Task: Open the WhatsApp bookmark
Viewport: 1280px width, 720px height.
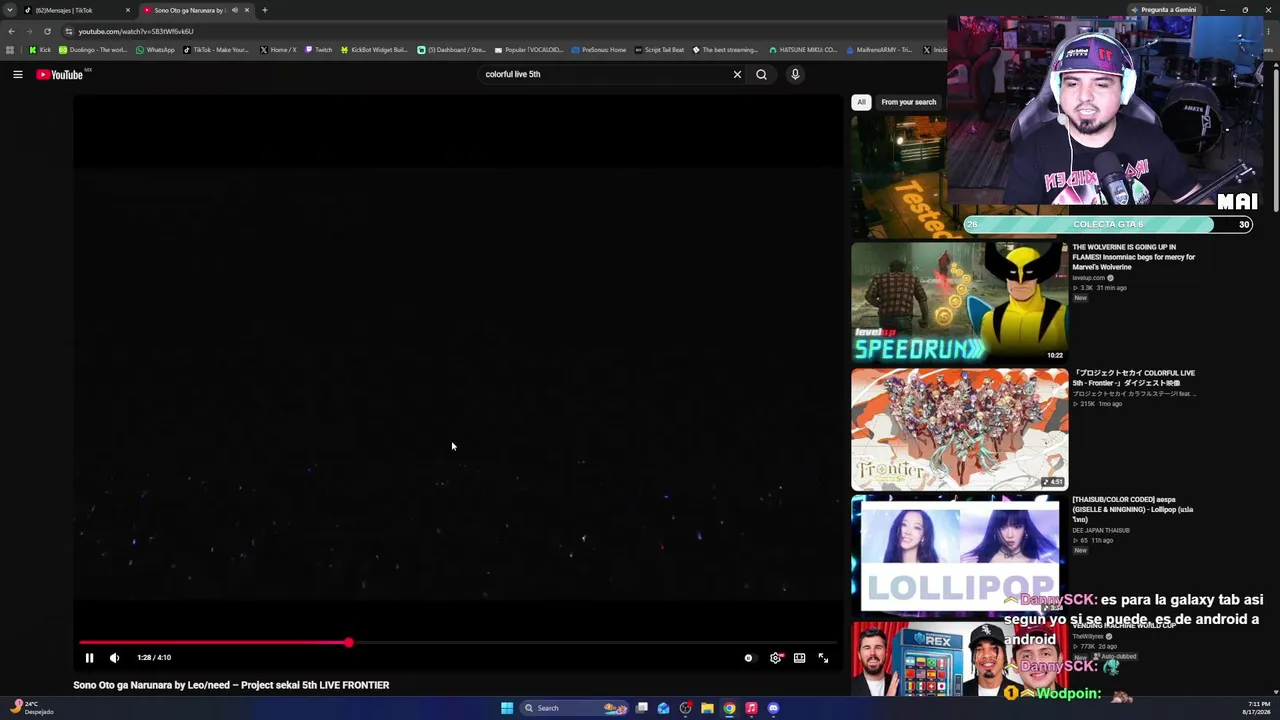Action: pyautogui.click(x=155, y=50)
